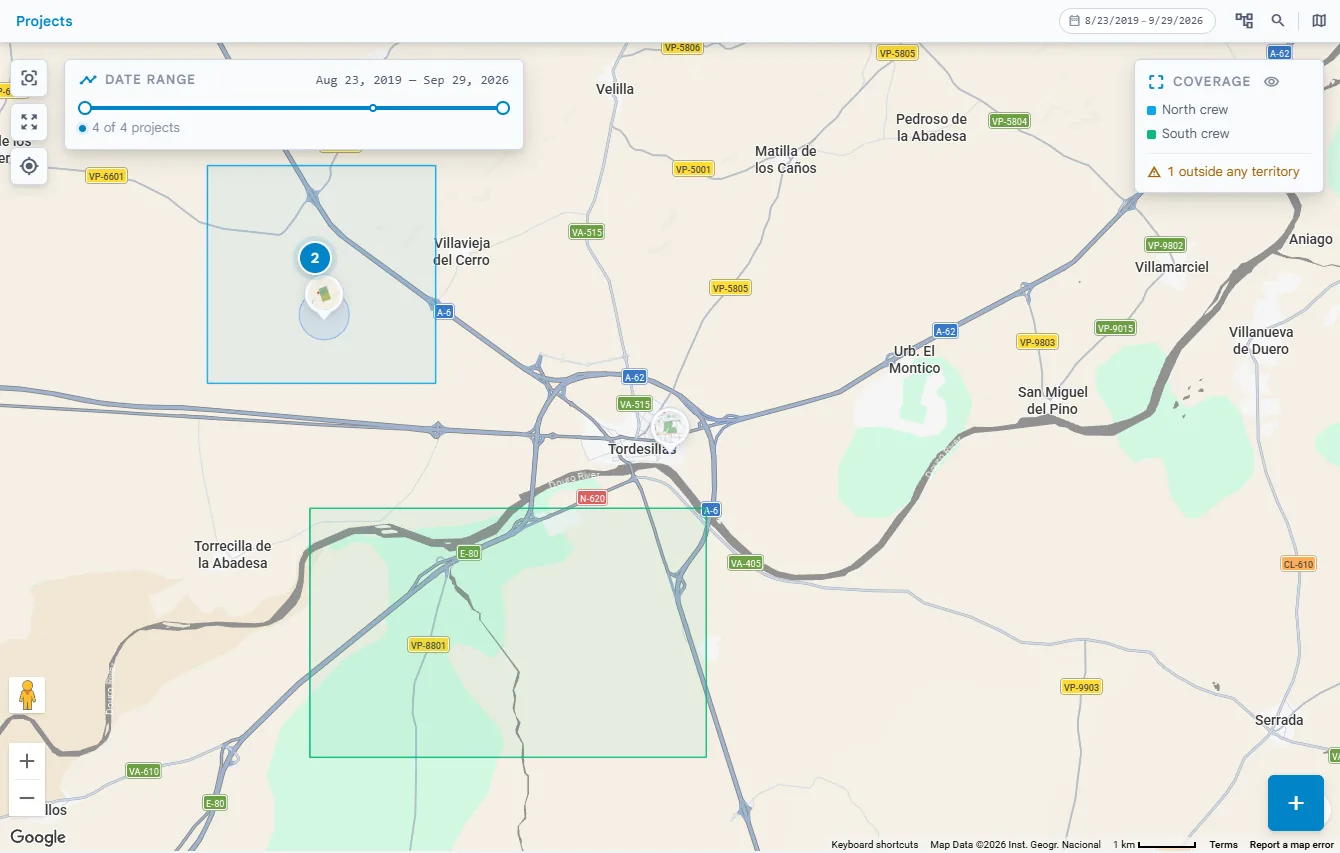Click the add new project plus button
The height and width of the screenshot is (853, 1340).
(1296, 803)
